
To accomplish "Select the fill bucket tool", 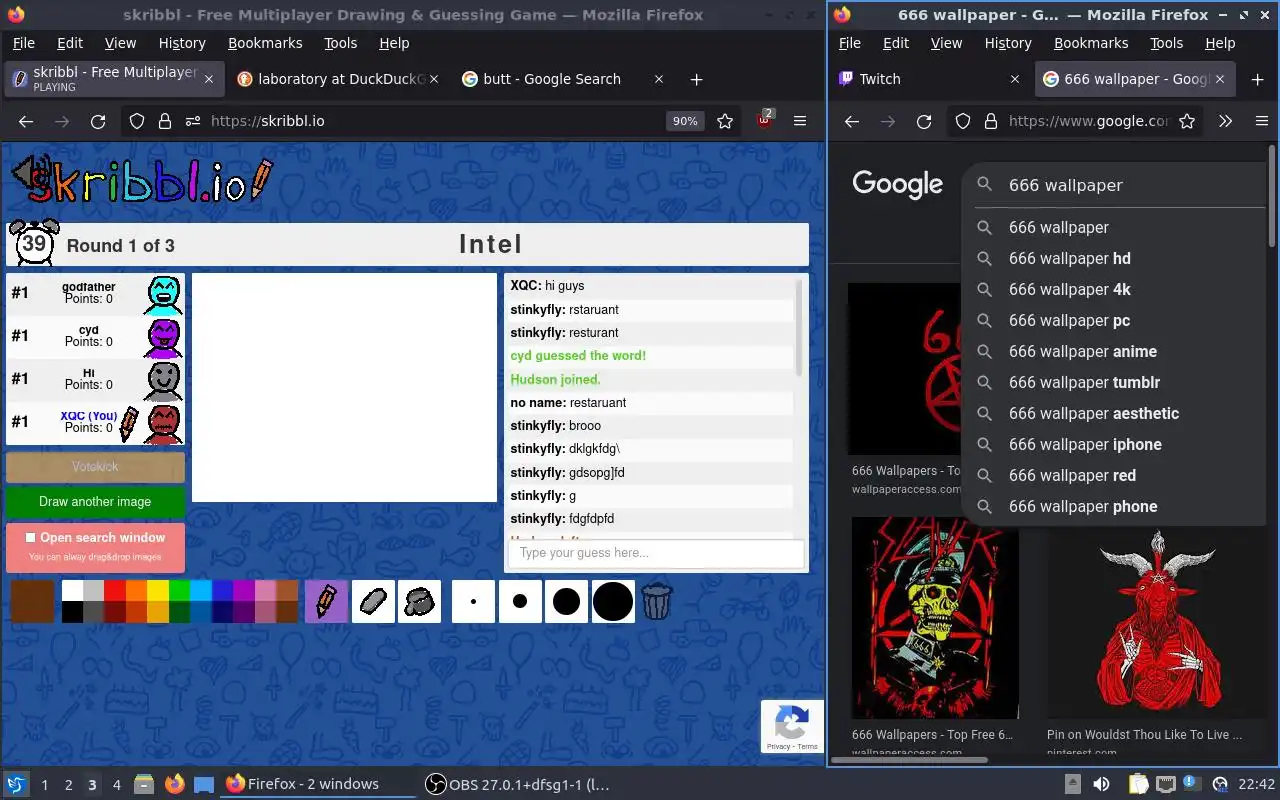I will point(419,602).
